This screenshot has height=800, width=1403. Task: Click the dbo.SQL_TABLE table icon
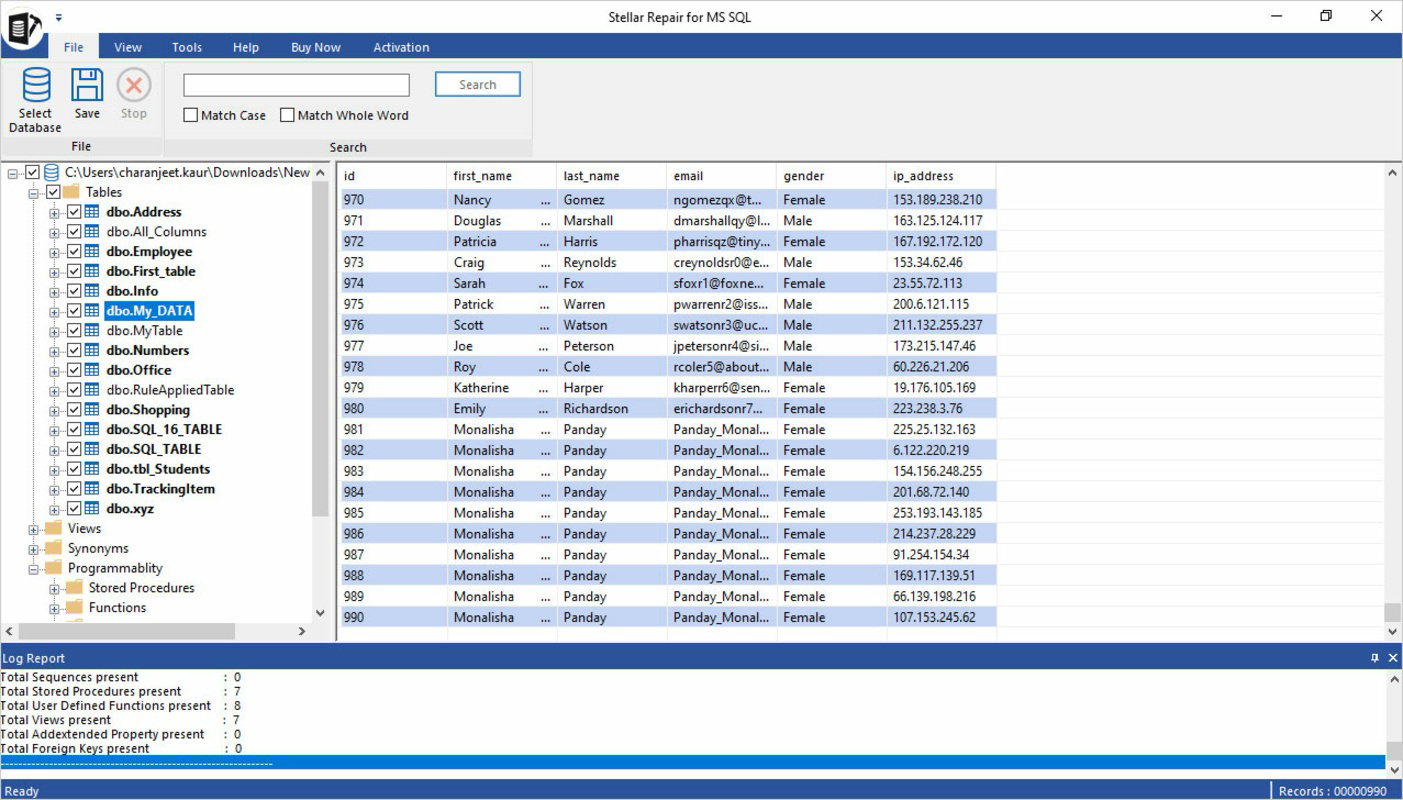coord(92,450)
